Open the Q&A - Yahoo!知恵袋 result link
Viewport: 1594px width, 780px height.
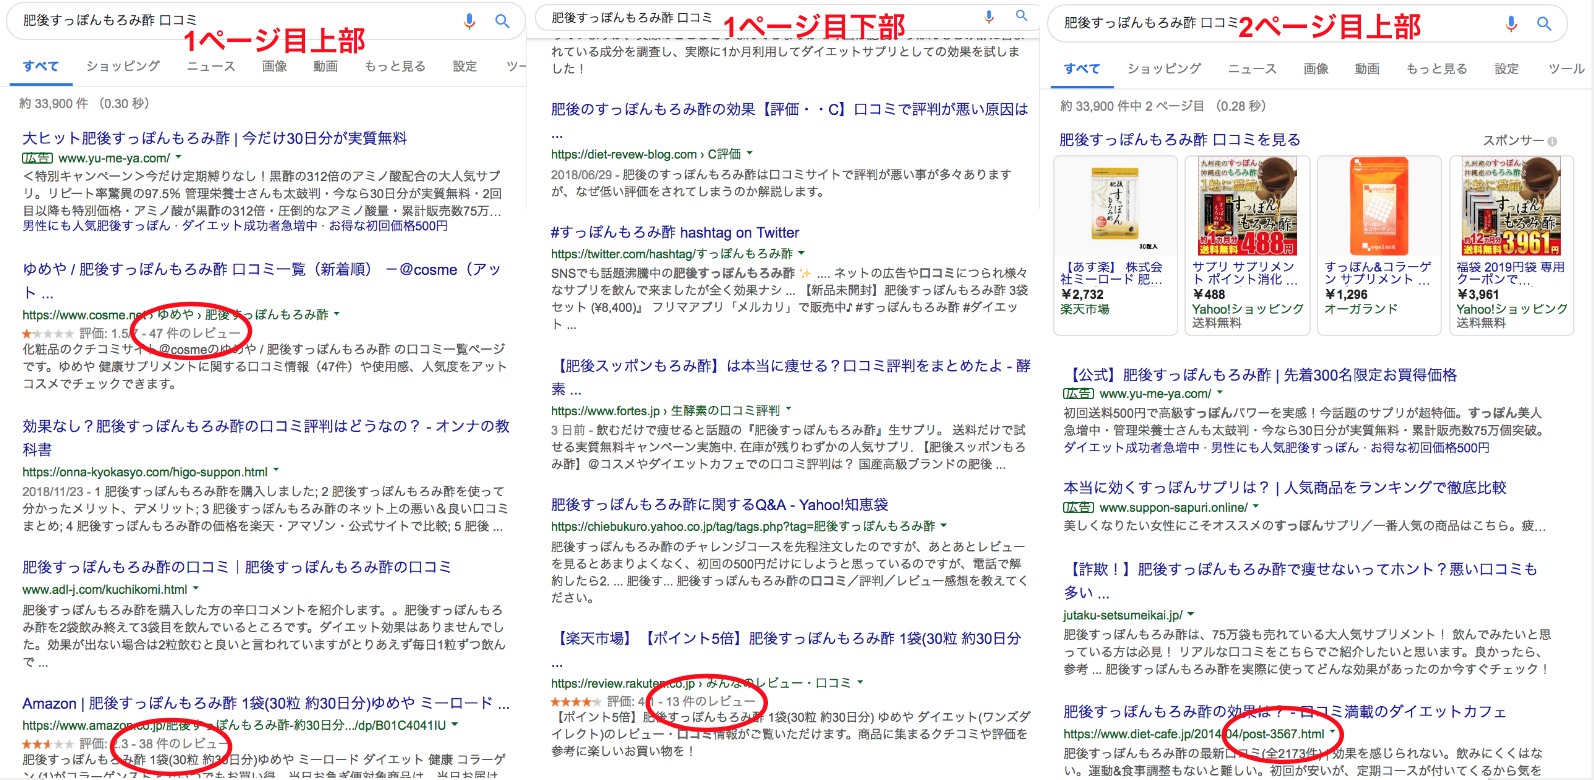point(720,504)
